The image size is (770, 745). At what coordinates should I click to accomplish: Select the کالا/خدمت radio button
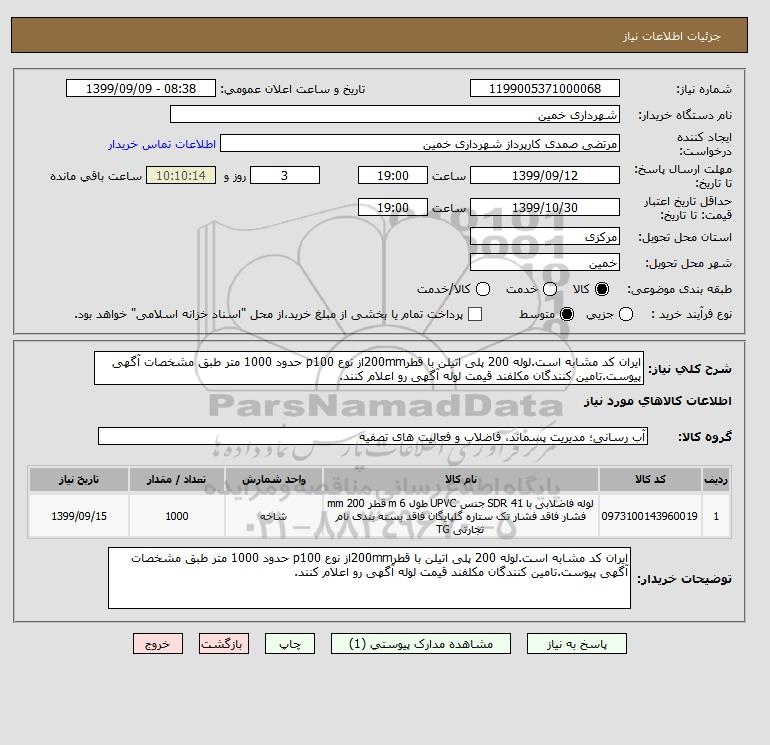pos(483,289)
